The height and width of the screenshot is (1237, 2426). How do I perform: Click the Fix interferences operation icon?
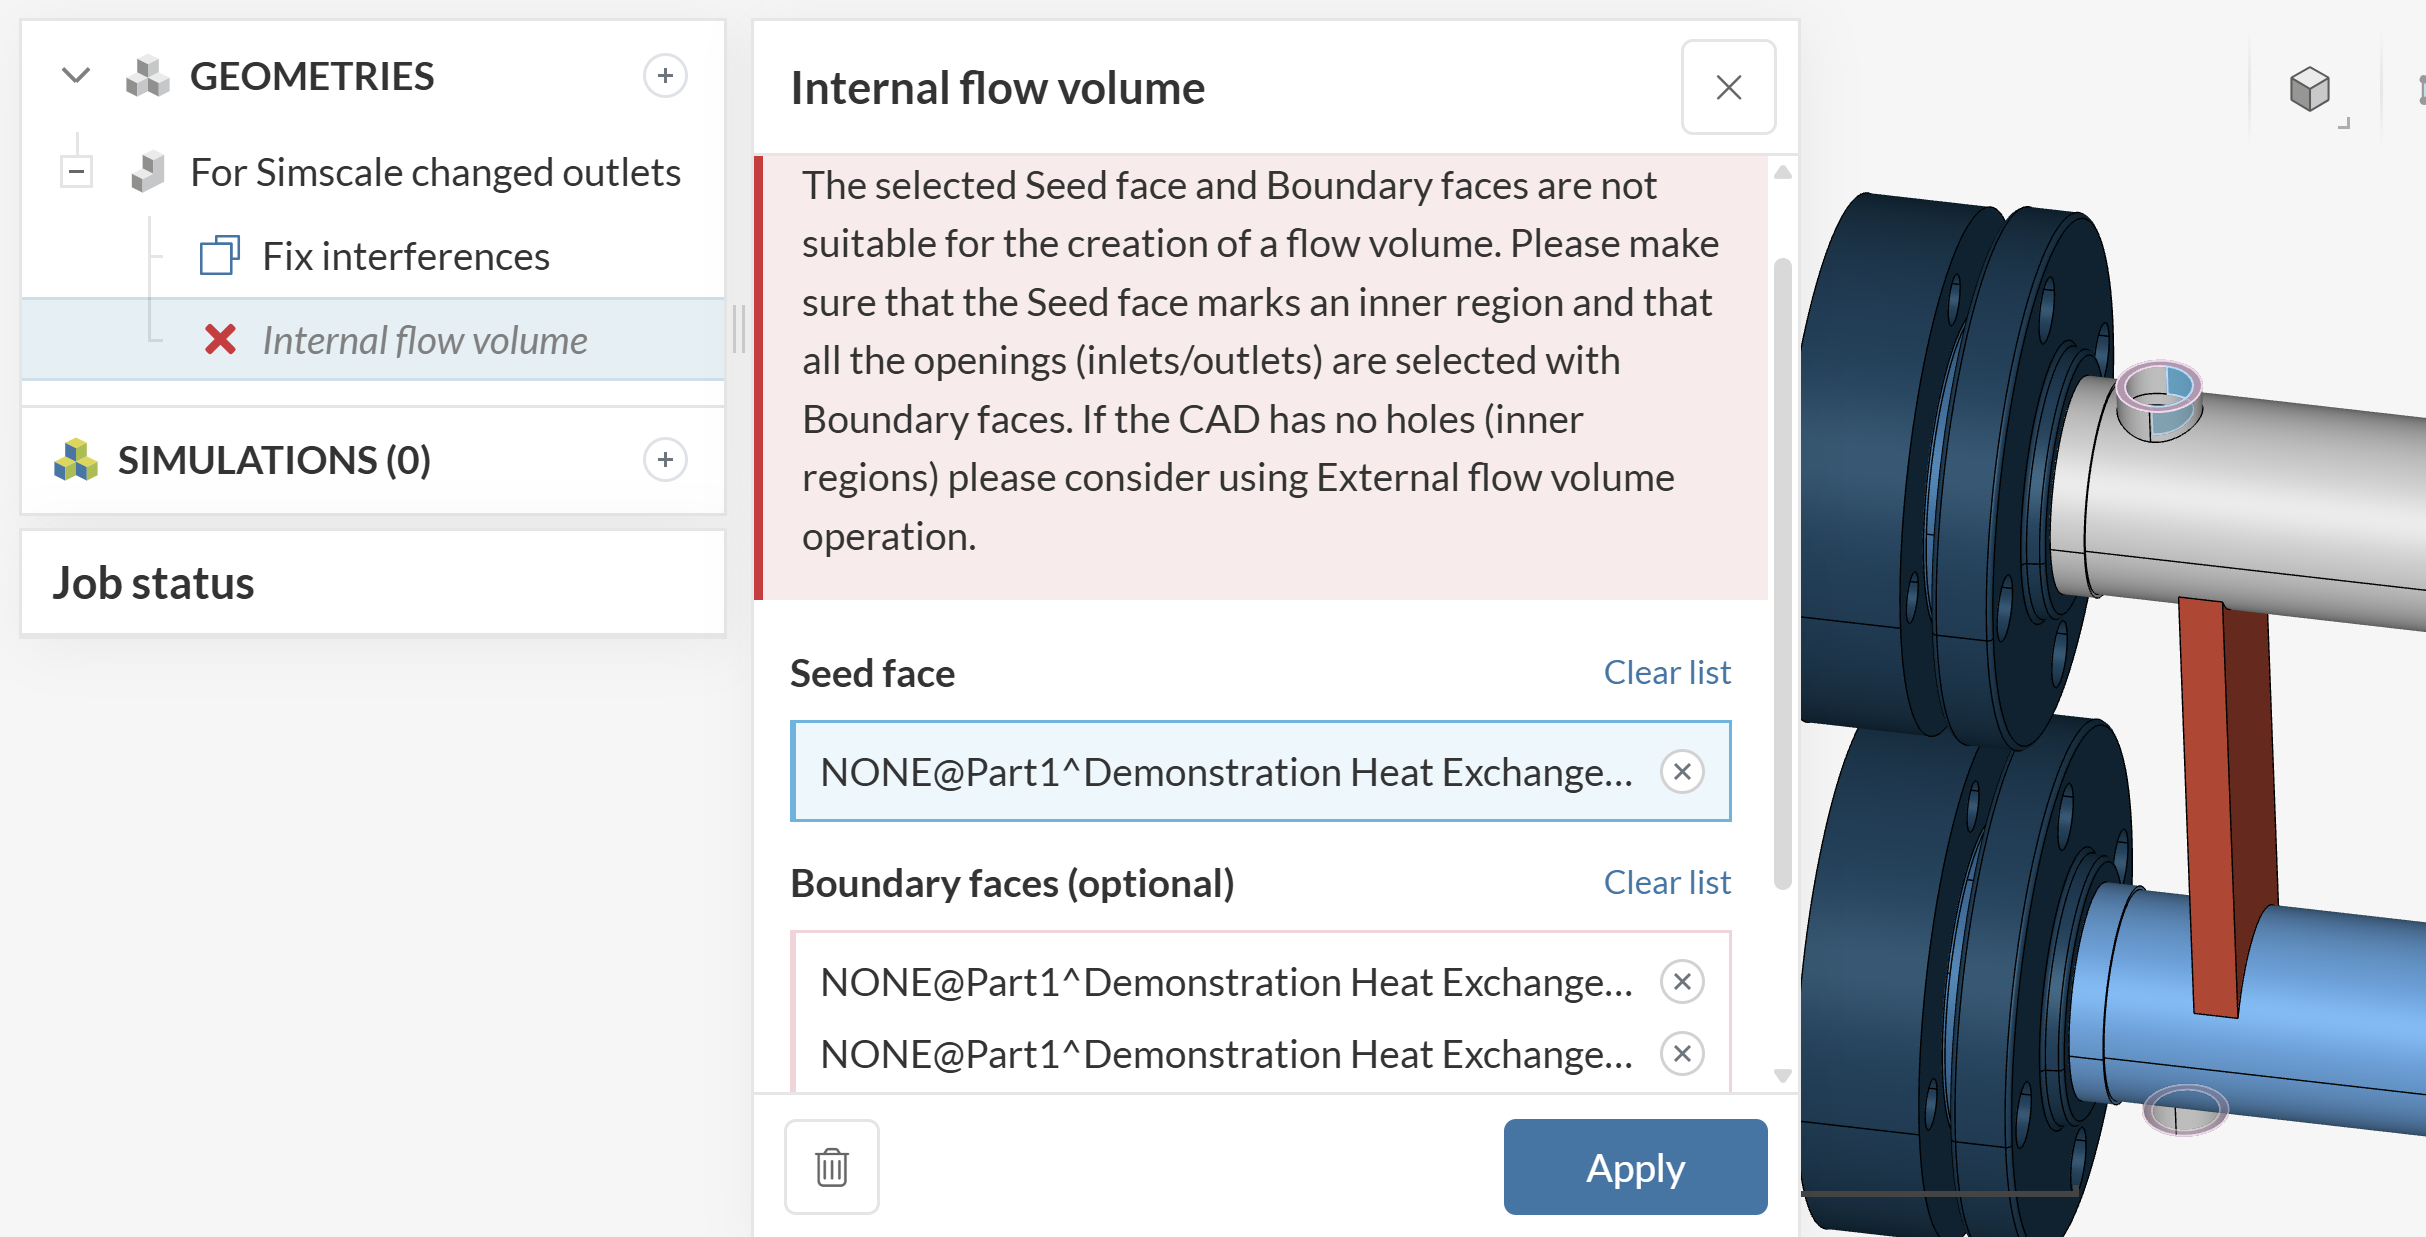tap(219, 256)
